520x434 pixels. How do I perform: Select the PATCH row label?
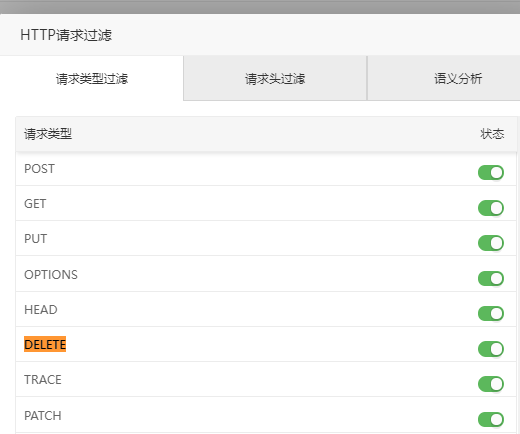43,416
